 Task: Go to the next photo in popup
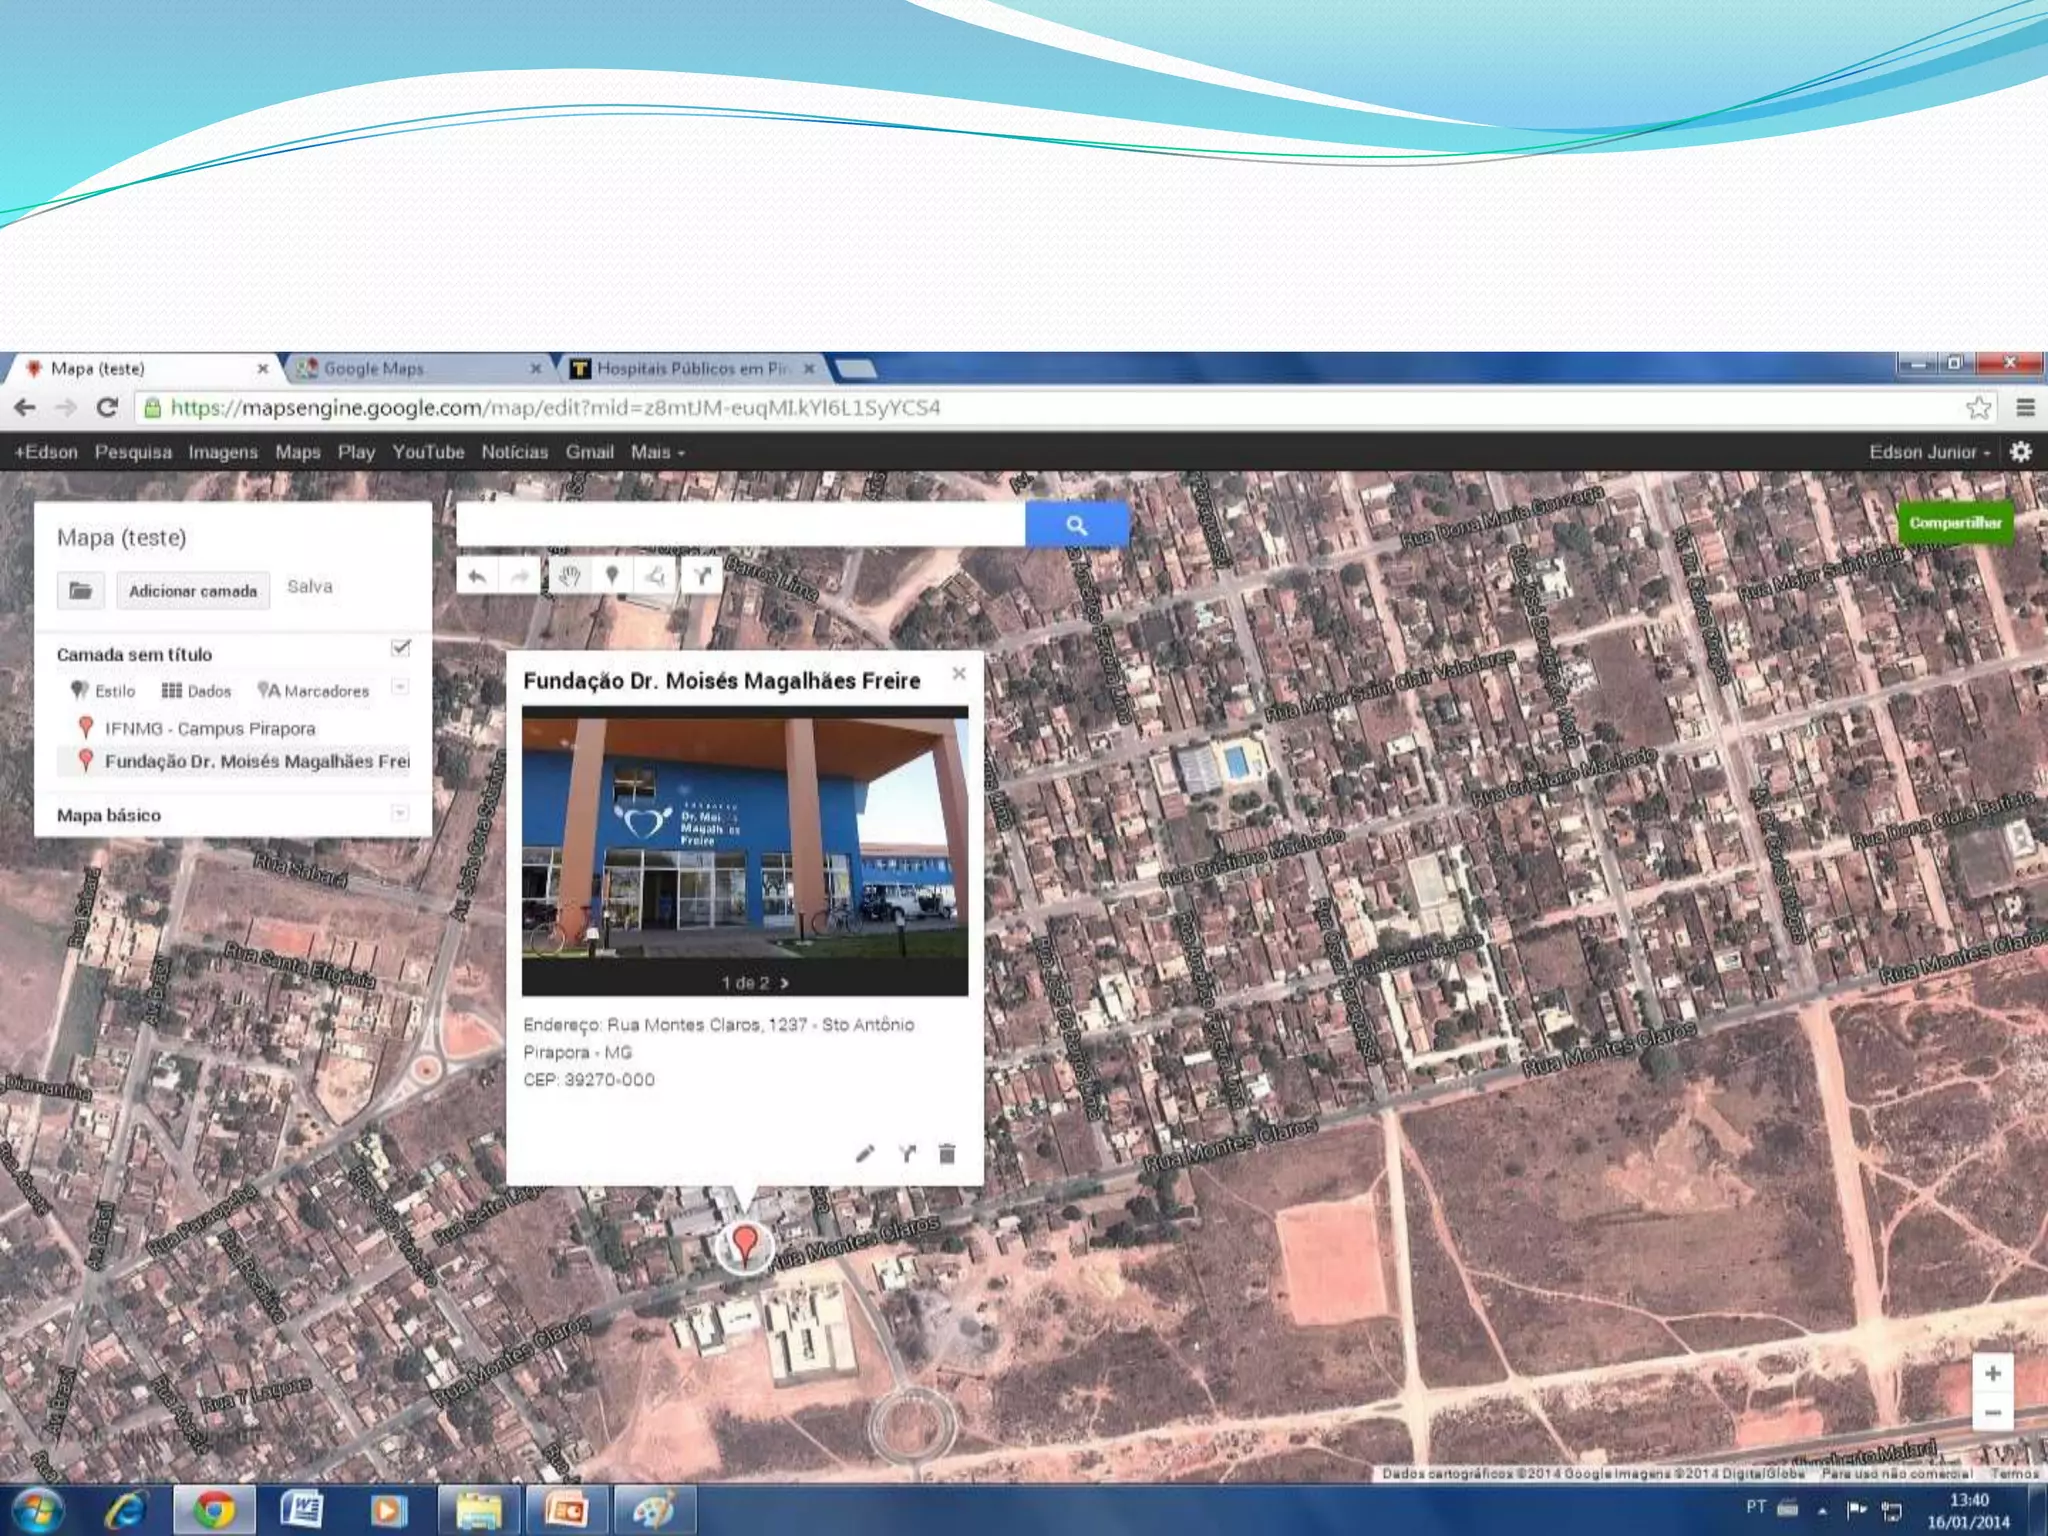784,983
